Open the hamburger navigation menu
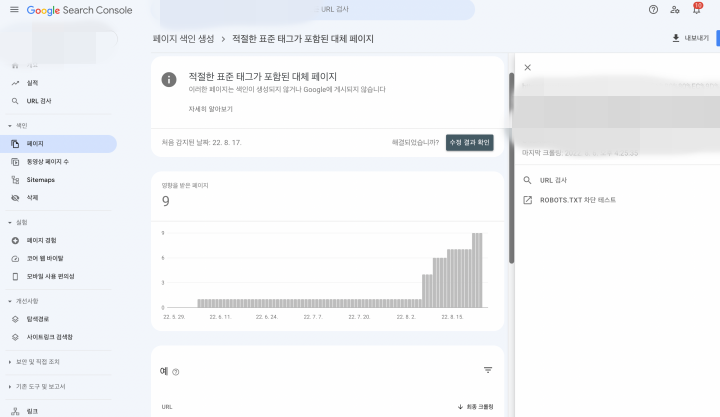 click(x=14, y=10)
